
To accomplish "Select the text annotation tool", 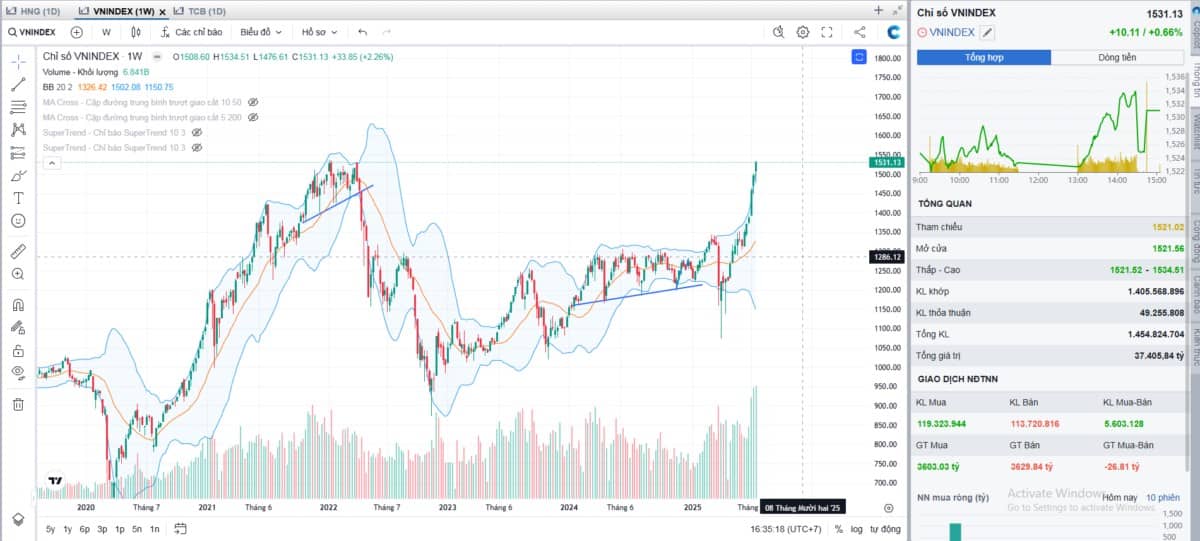I will coord(18,197).
